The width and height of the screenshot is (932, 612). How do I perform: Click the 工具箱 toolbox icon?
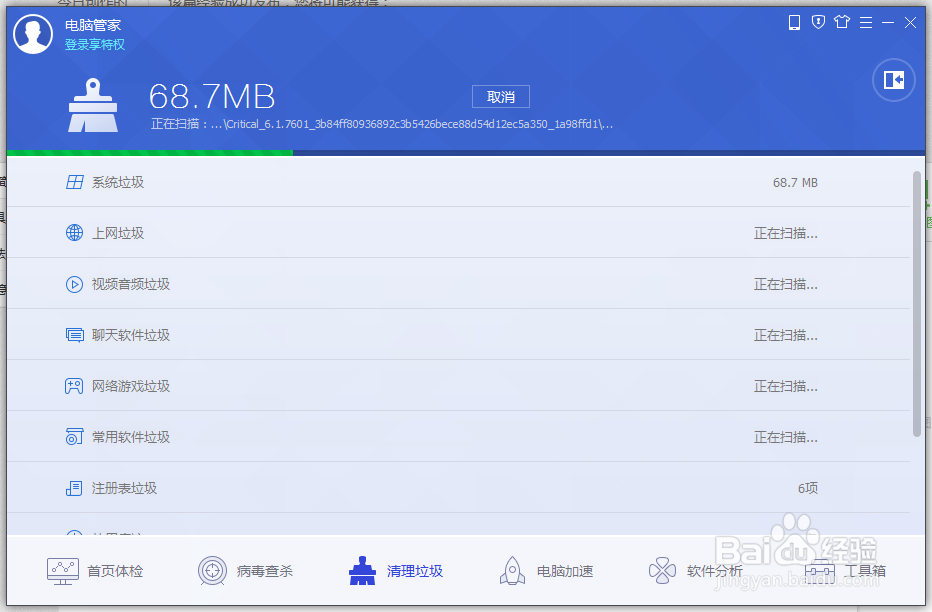click(820, 572)
